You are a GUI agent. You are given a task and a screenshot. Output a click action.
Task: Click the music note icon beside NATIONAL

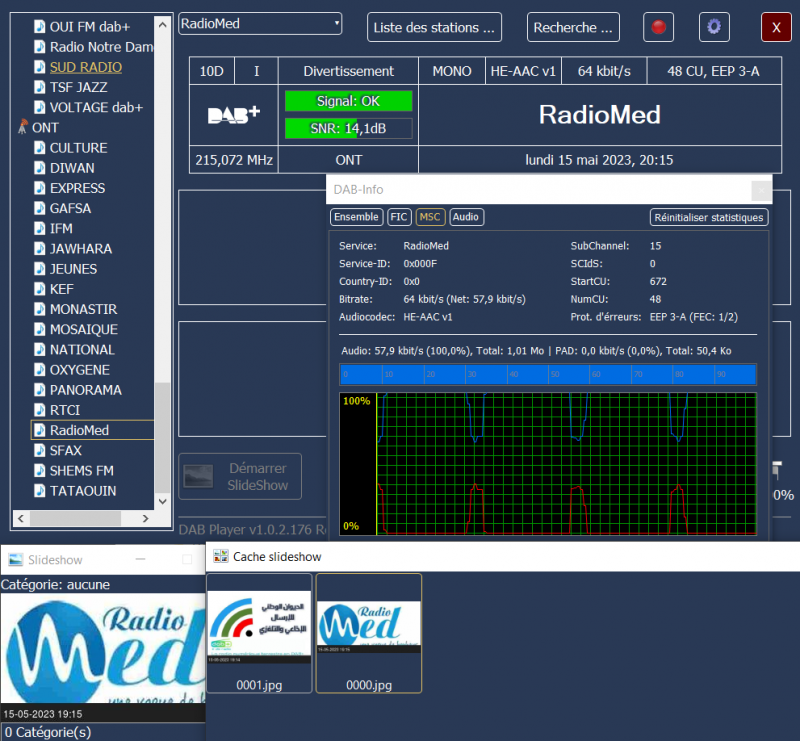pyautogui.click(x=39, y=349)
